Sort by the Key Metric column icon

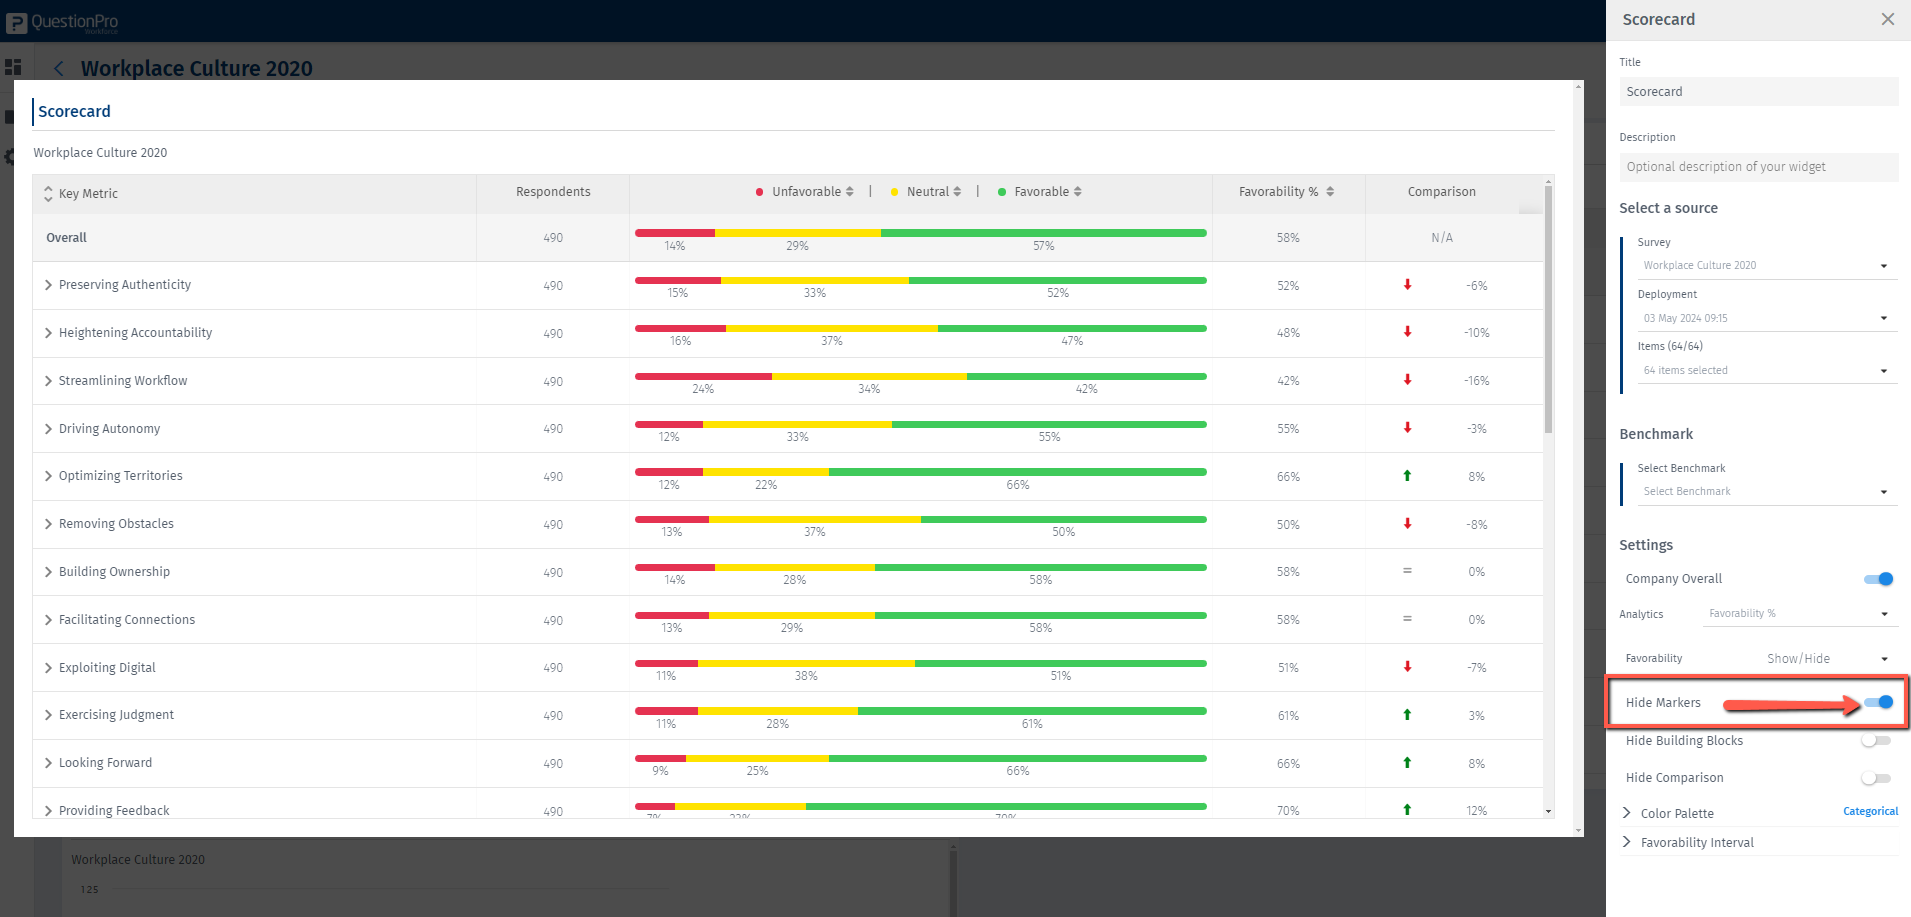click(x=48, y=194)
